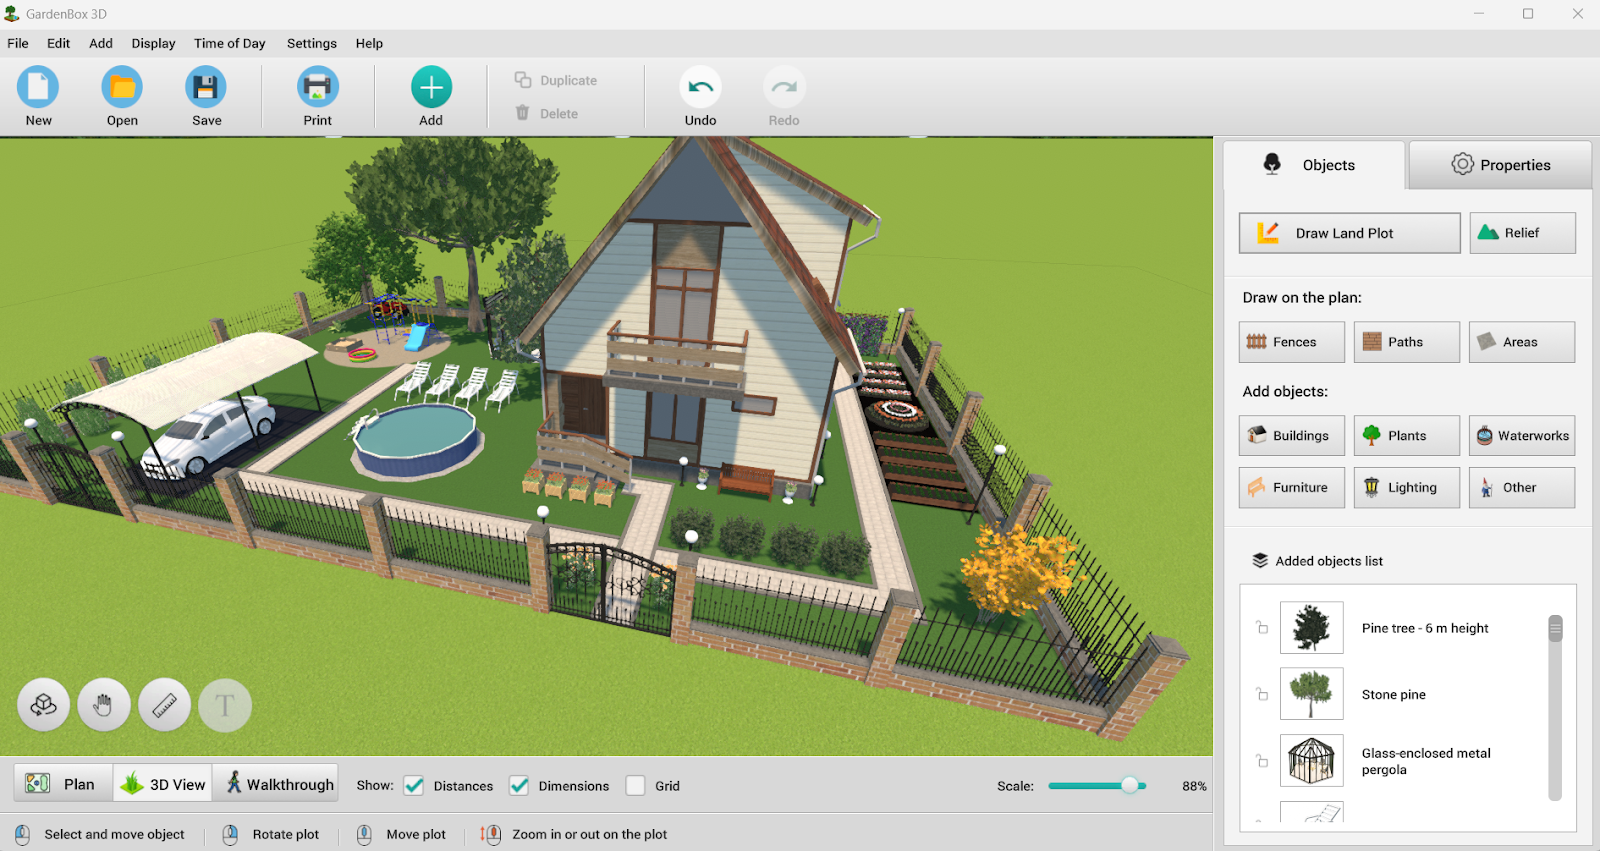Switch to the Properties tab

tap(1500, 165)
